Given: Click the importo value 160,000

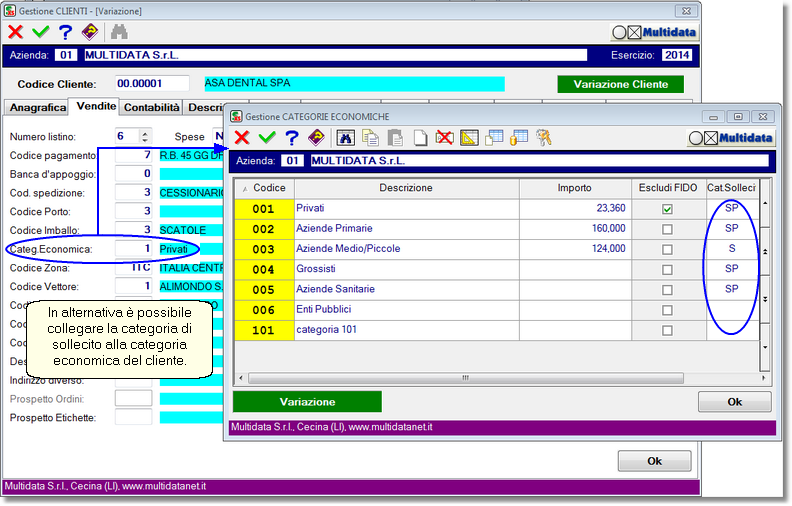Looking at the screenshot, I should 608,228.
